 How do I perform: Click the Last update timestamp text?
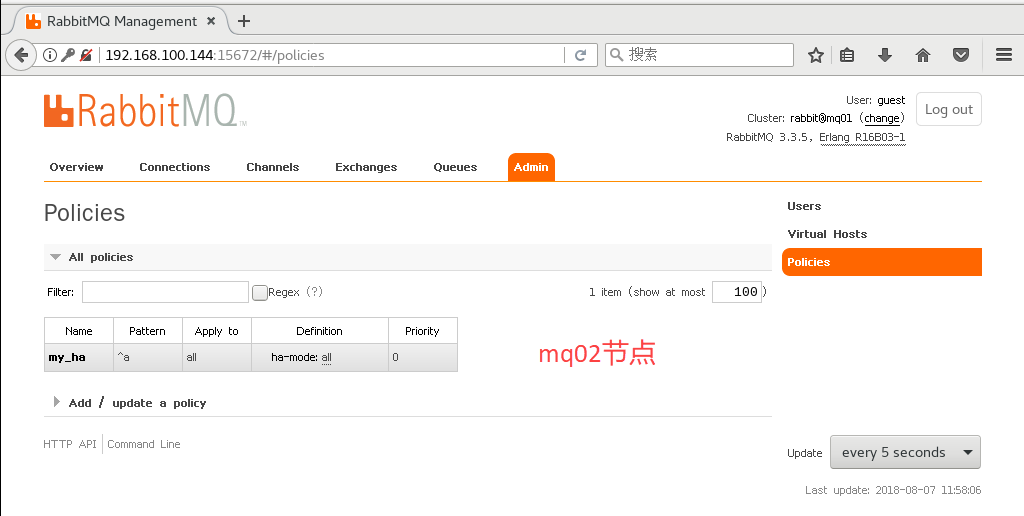893,490
